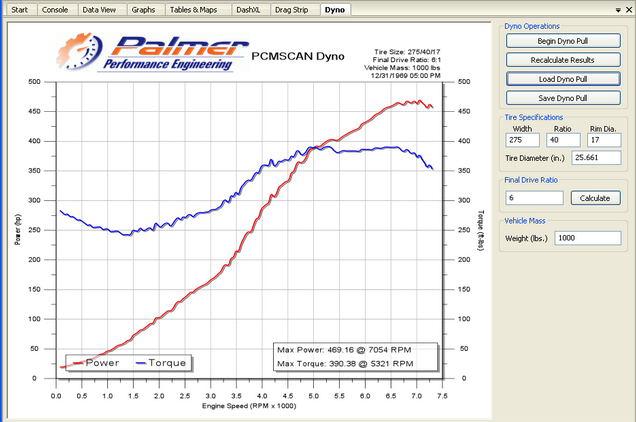Focus the Tire Diameter field

click(x=597, y=157)
